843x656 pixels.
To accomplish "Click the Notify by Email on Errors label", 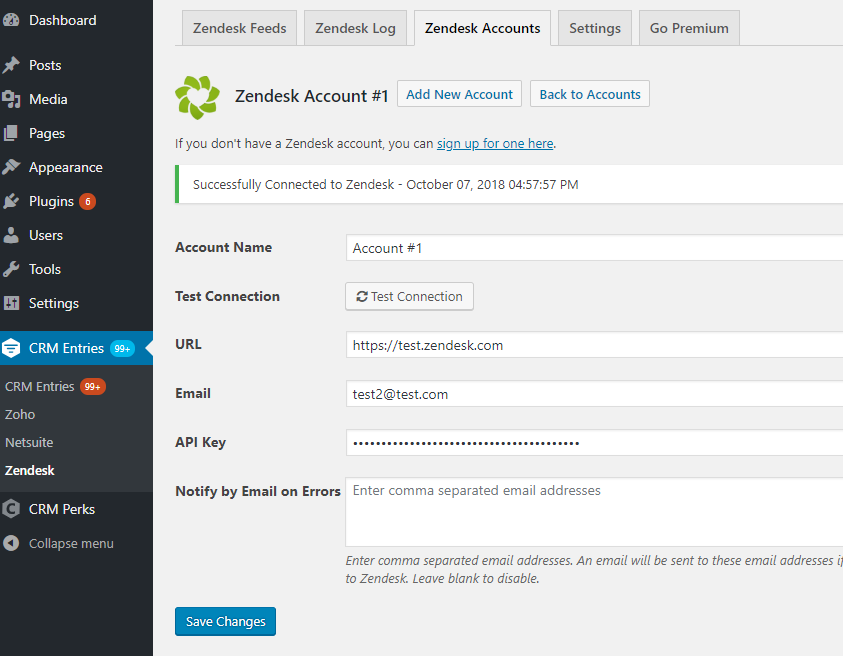I will (258, 491).
